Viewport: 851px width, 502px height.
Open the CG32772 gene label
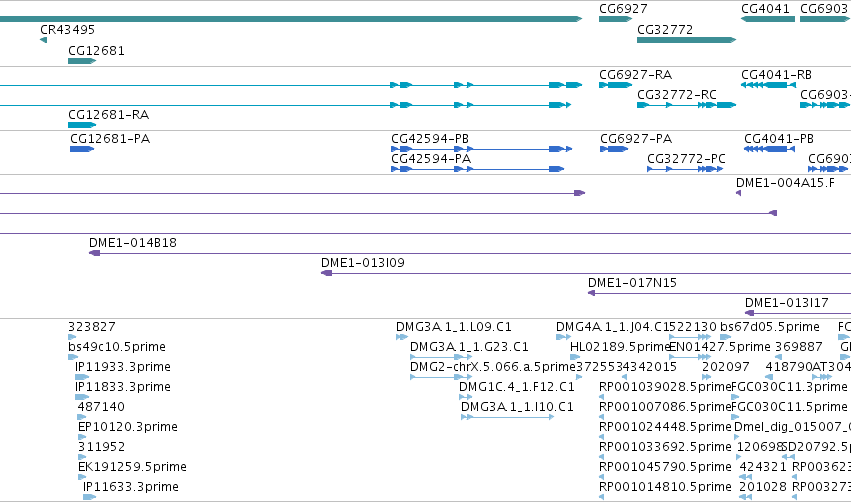[x=665, y=29]
